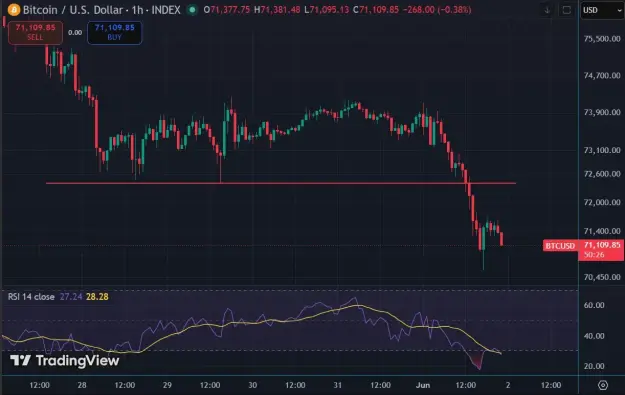625x395 pixels.
Task: Click the high price H71,381.48 value
Action: [x=277, y=10]
